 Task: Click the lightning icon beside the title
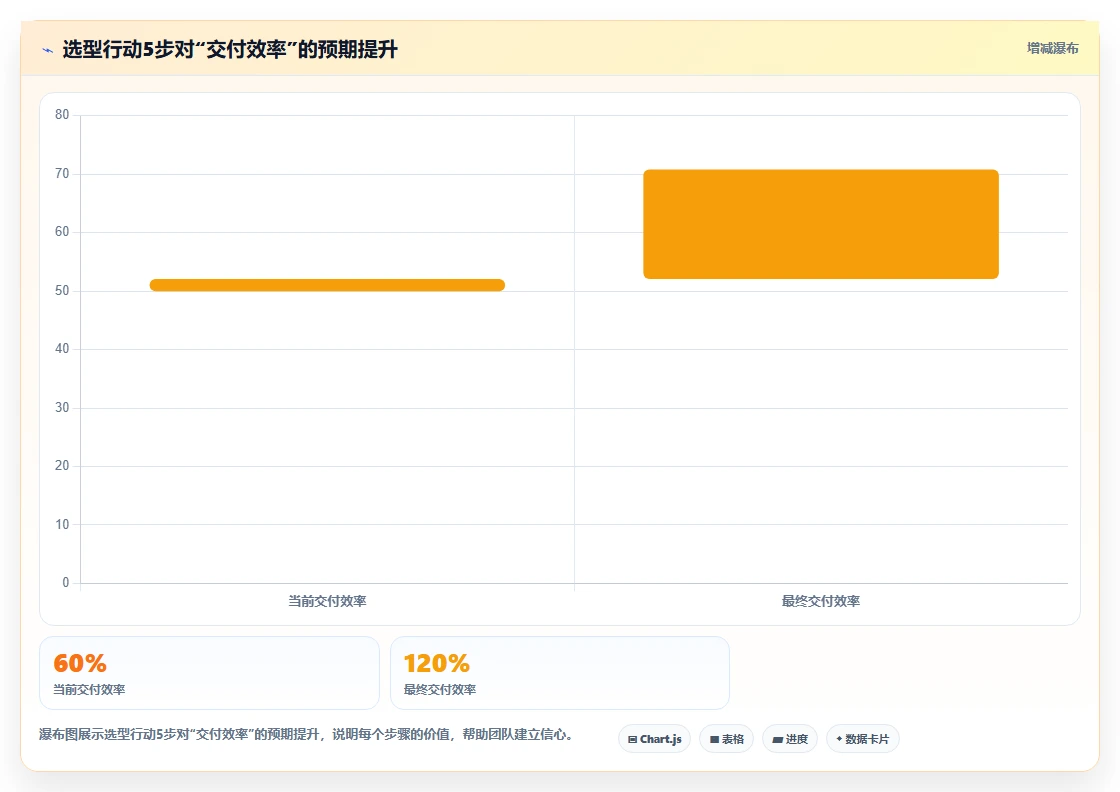click(48, 50)
